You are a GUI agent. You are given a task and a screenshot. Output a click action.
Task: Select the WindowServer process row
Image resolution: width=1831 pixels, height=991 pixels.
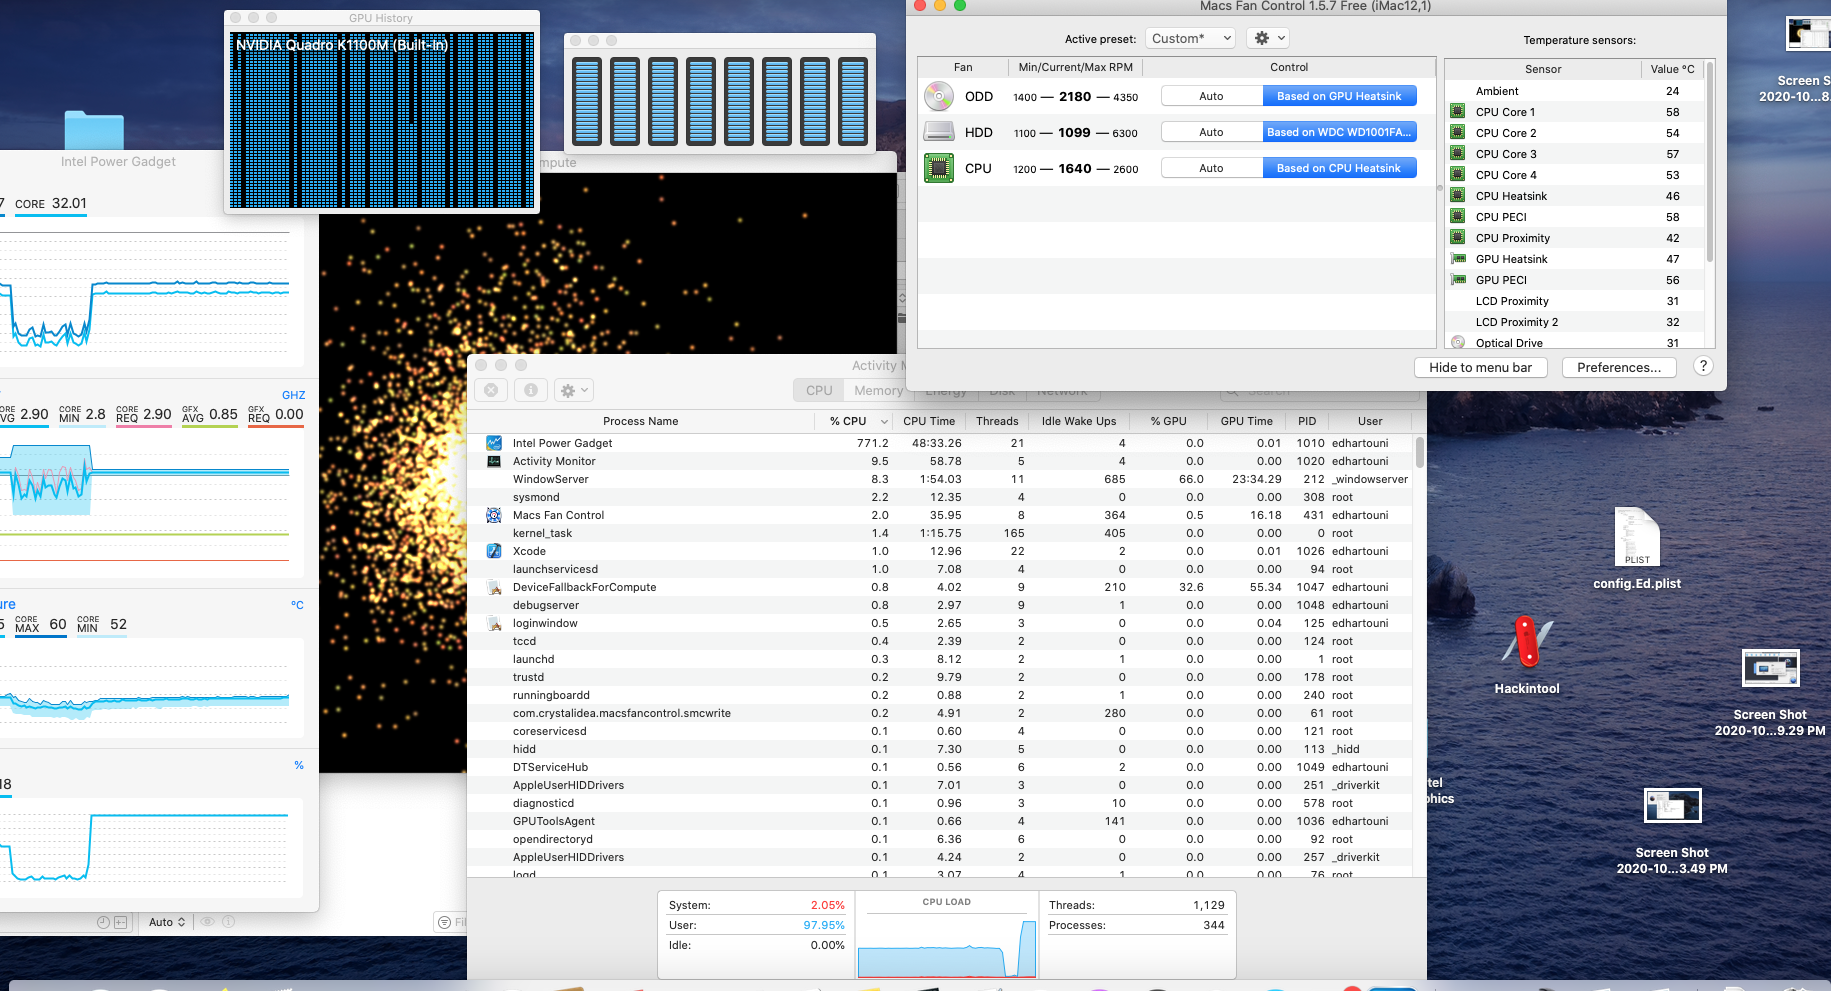click(941, 479)
